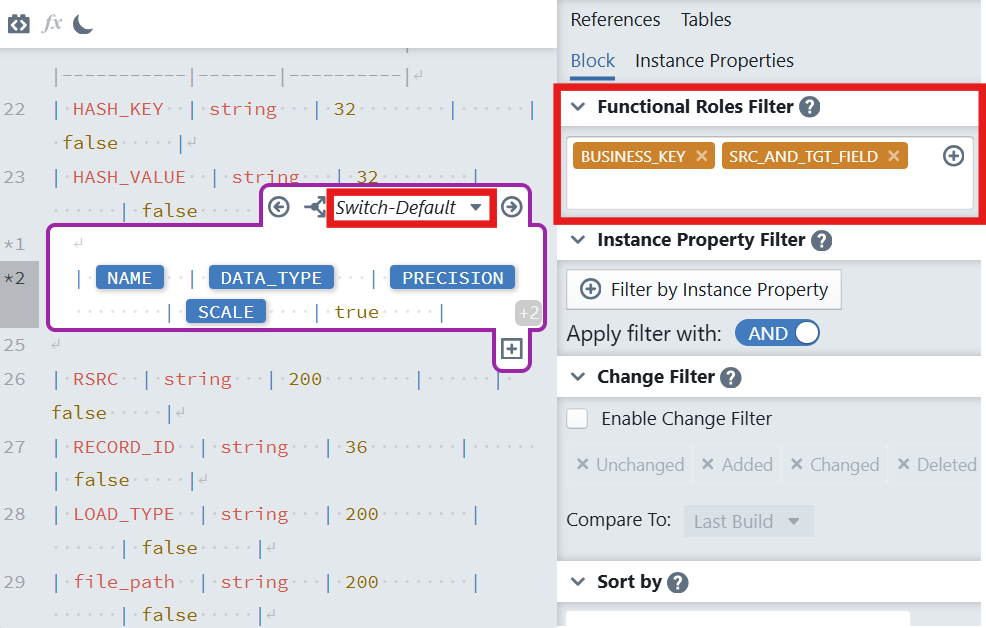Click the fx formula icon
The height and width of the screenshot is (628, 986).
[52, 23]
